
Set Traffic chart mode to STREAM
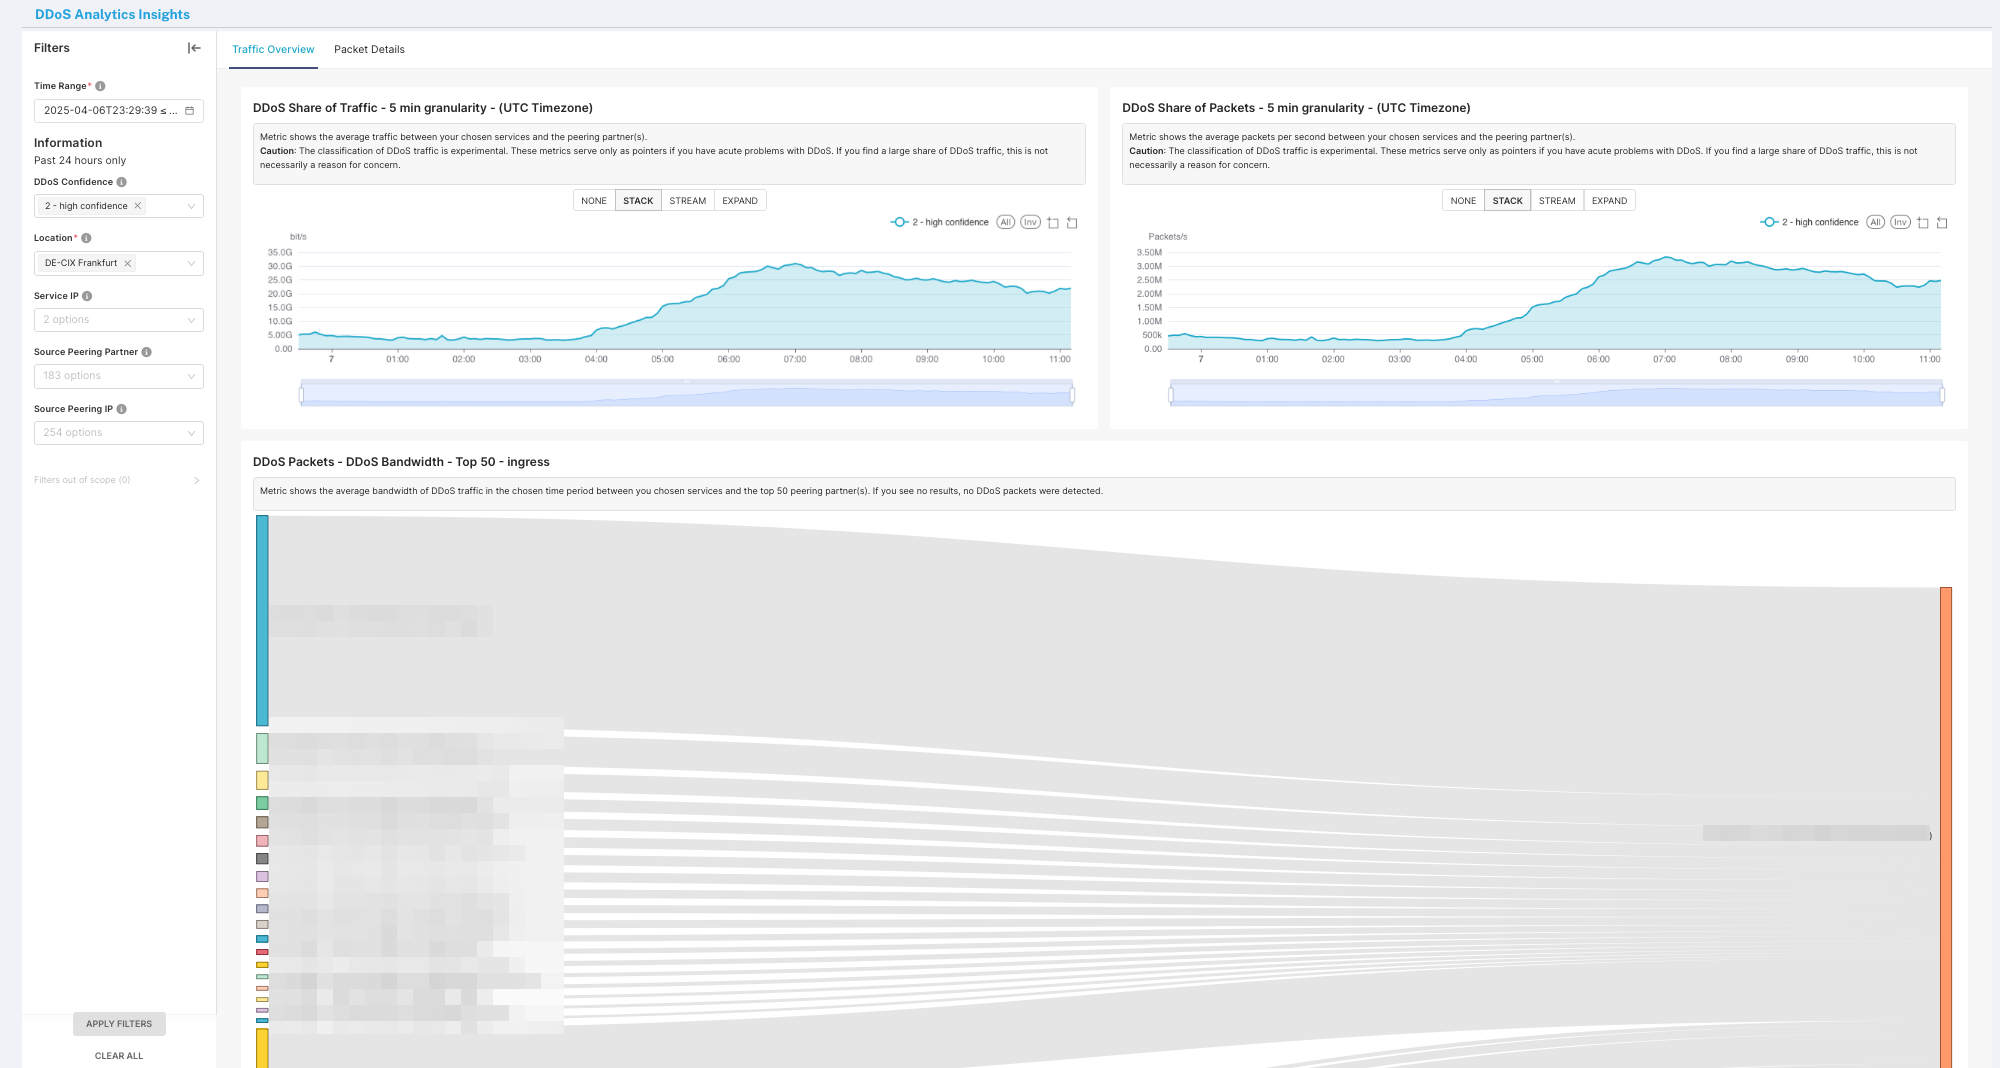(x=688, y=201)
